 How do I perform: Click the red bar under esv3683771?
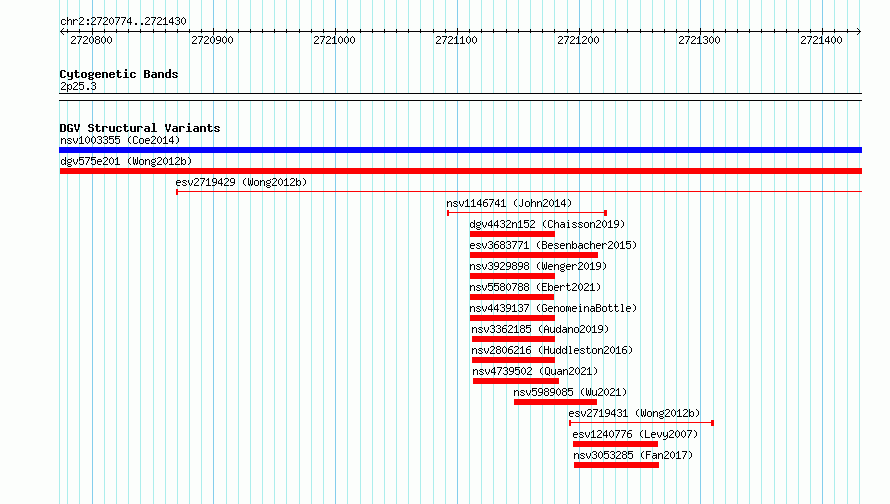[534, 255]
